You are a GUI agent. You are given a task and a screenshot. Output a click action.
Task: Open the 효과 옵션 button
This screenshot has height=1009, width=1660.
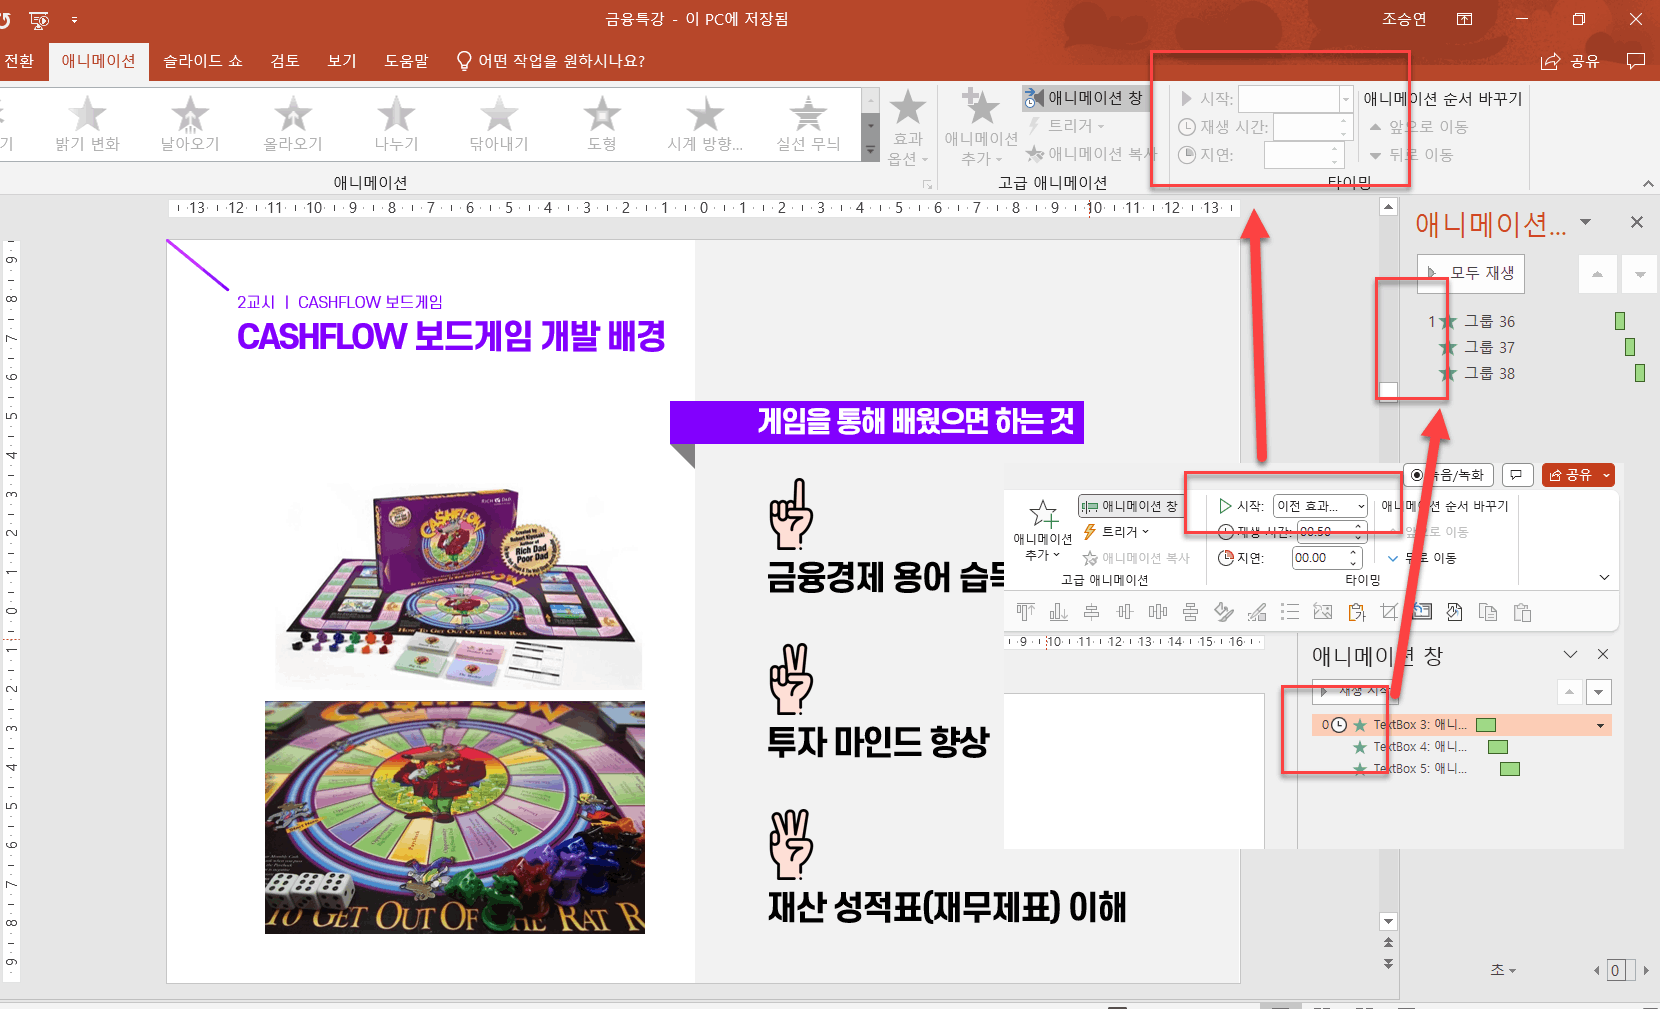908,126
